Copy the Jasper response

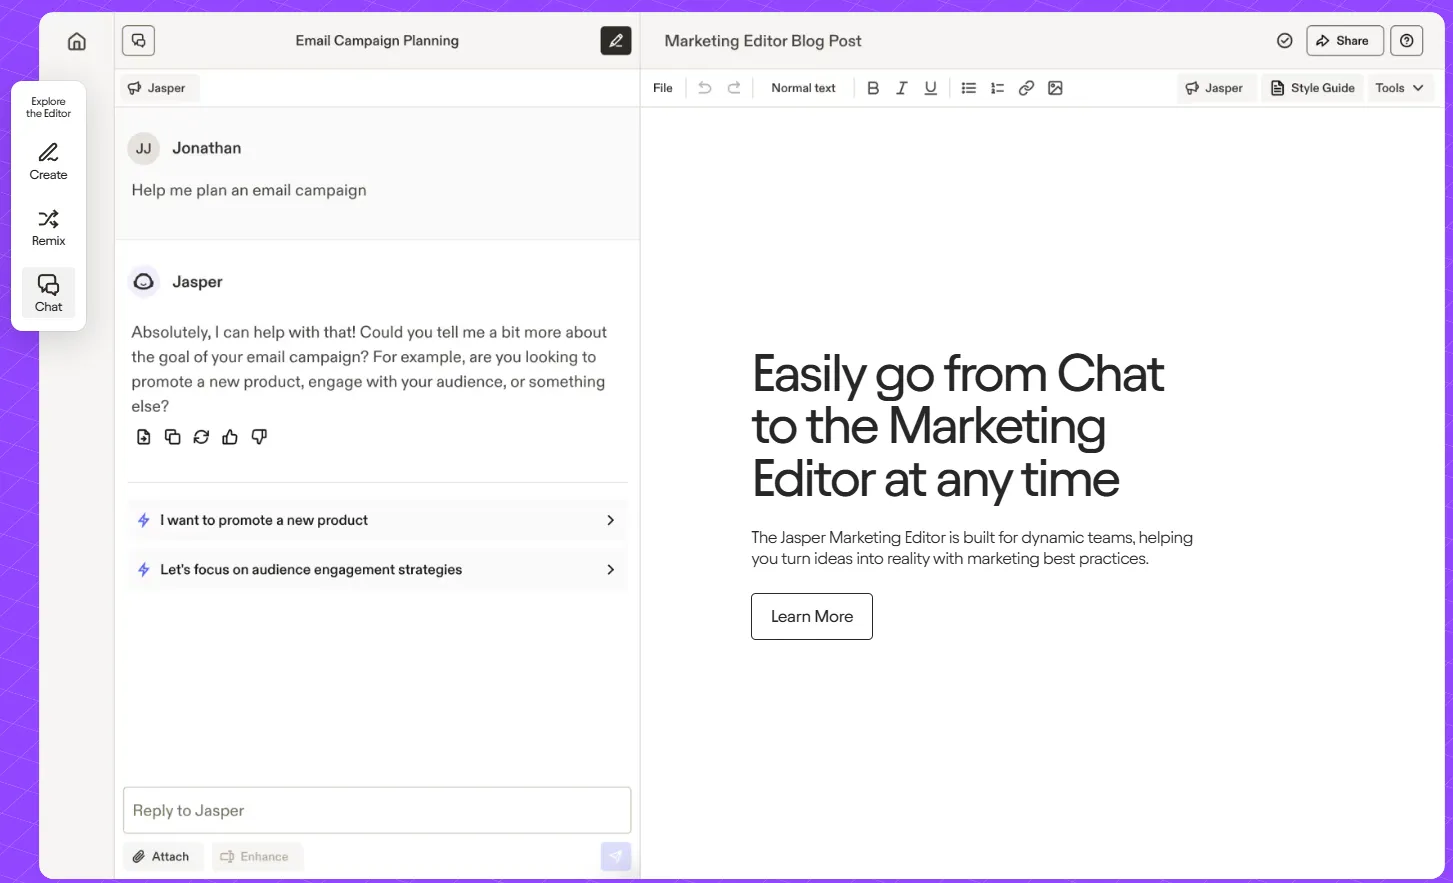coord(173,437)
